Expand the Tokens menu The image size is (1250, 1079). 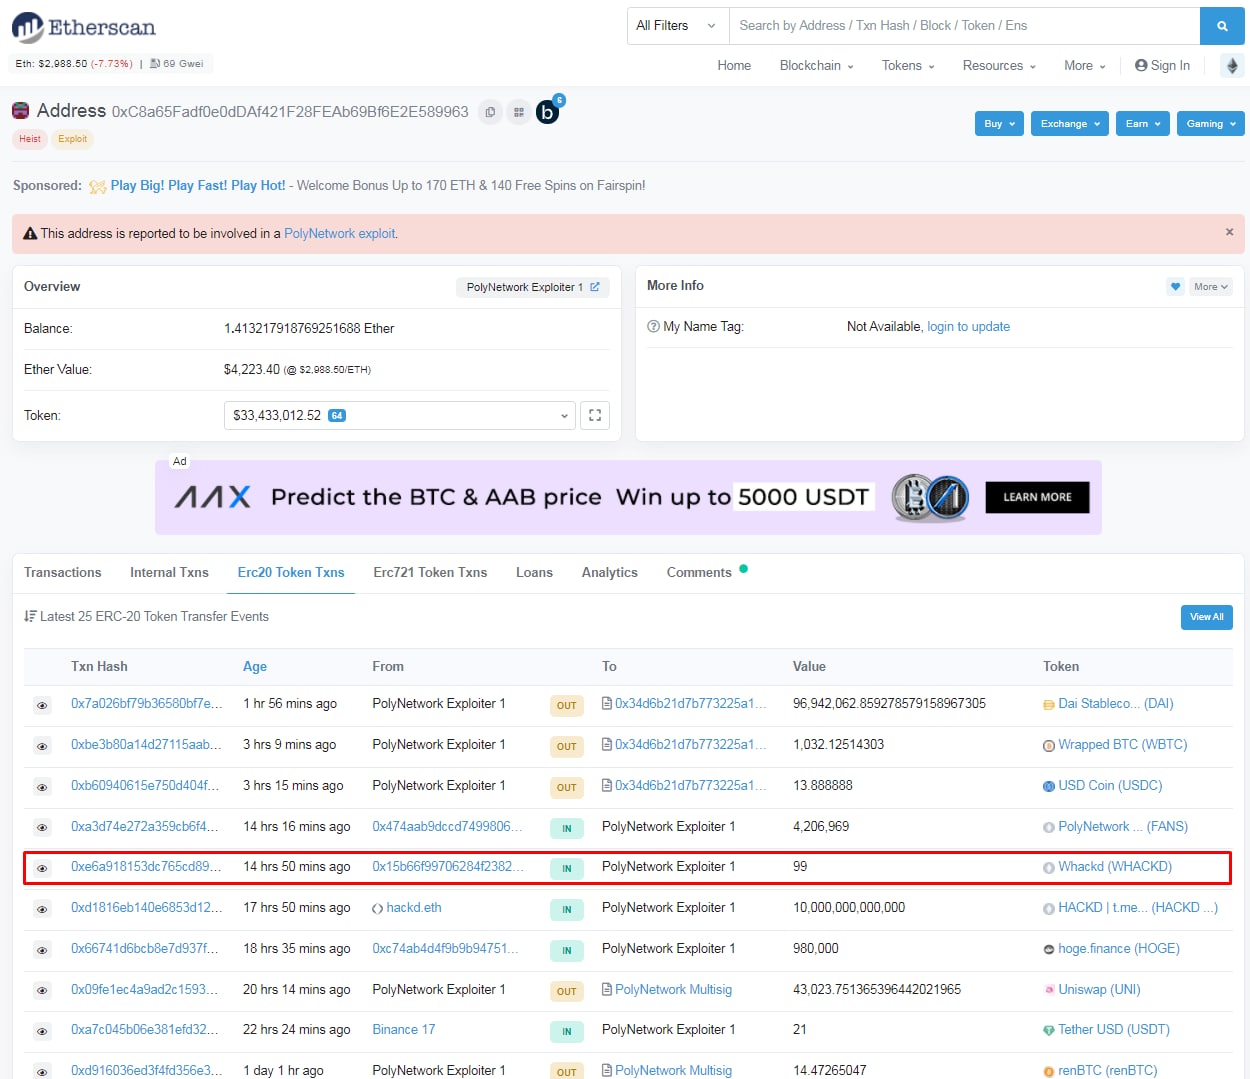point(908,65)
